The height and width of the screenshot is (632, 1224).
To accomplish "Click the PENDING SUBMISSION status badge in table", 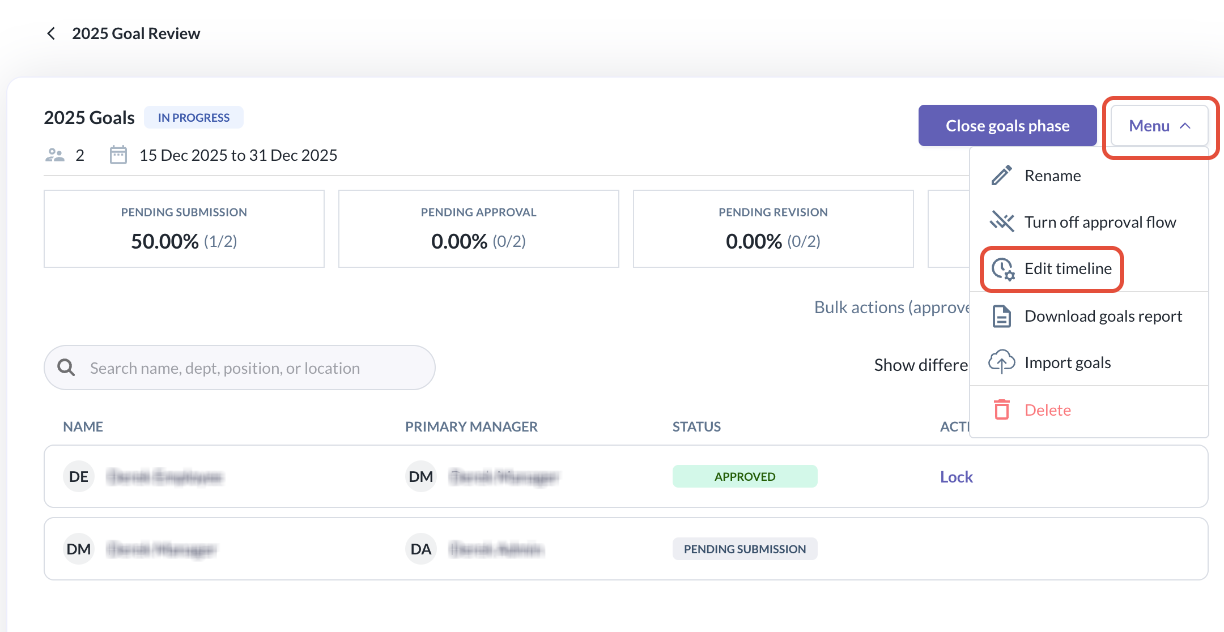I will pos(745,549).
